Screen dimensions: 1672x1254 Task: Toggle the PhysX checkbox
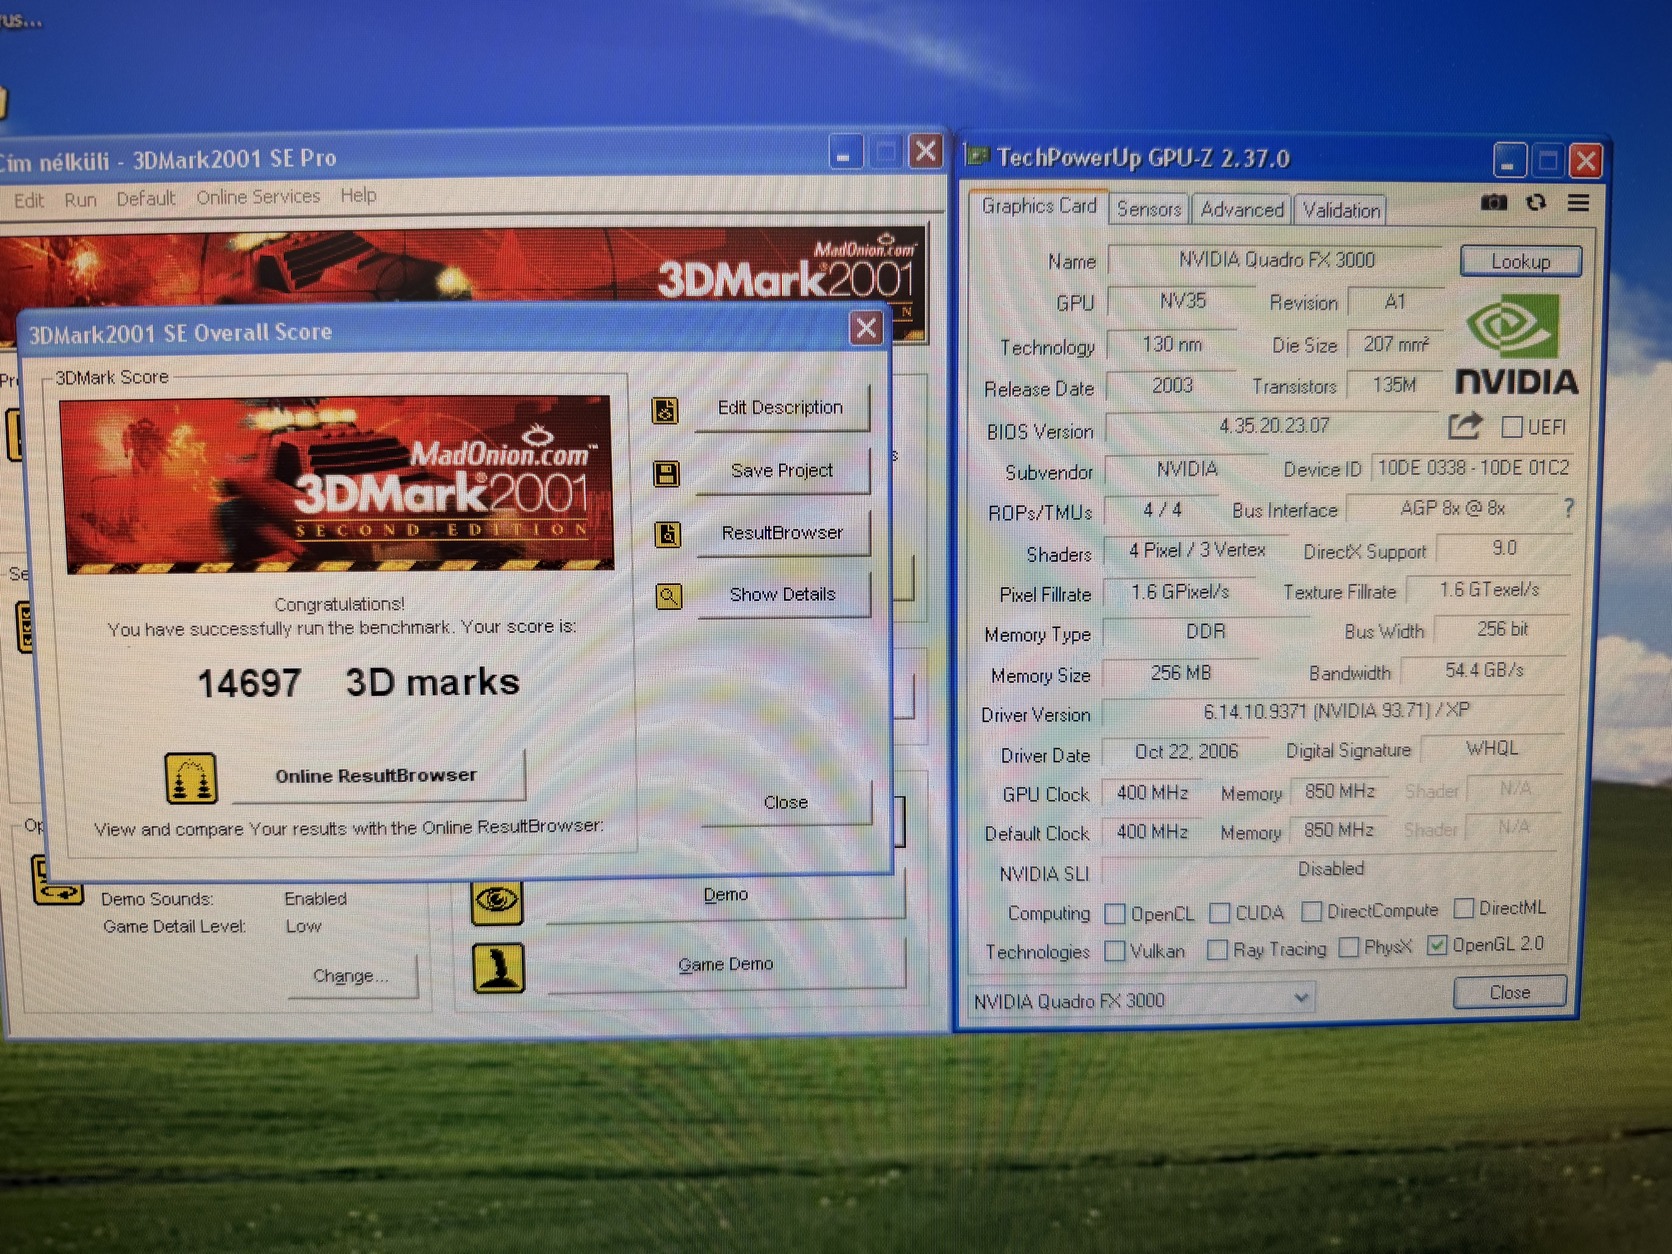click(x=1349, y=947)
